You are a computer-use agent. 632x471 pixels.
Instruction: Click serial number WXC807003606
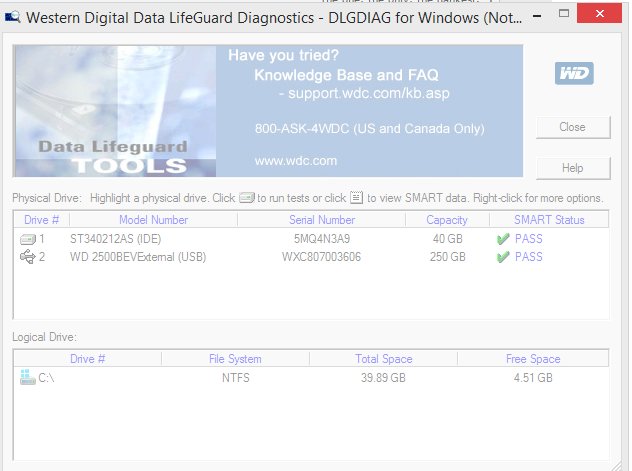click(321, 257)
